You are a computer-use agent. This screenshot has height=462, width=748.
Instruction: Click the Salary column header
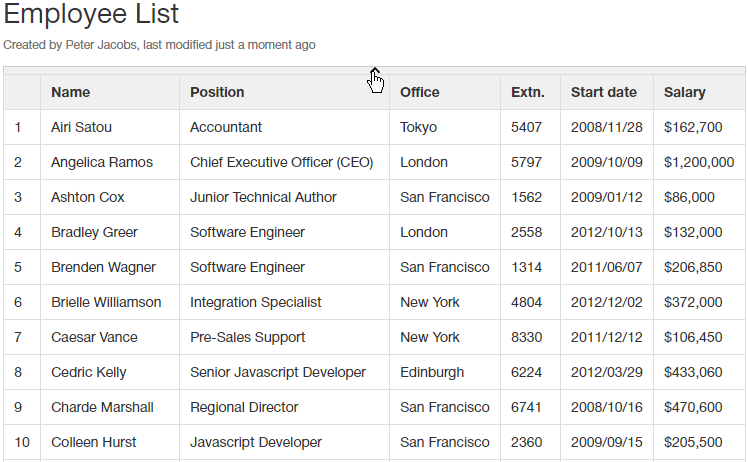click(x=685, y=92)
